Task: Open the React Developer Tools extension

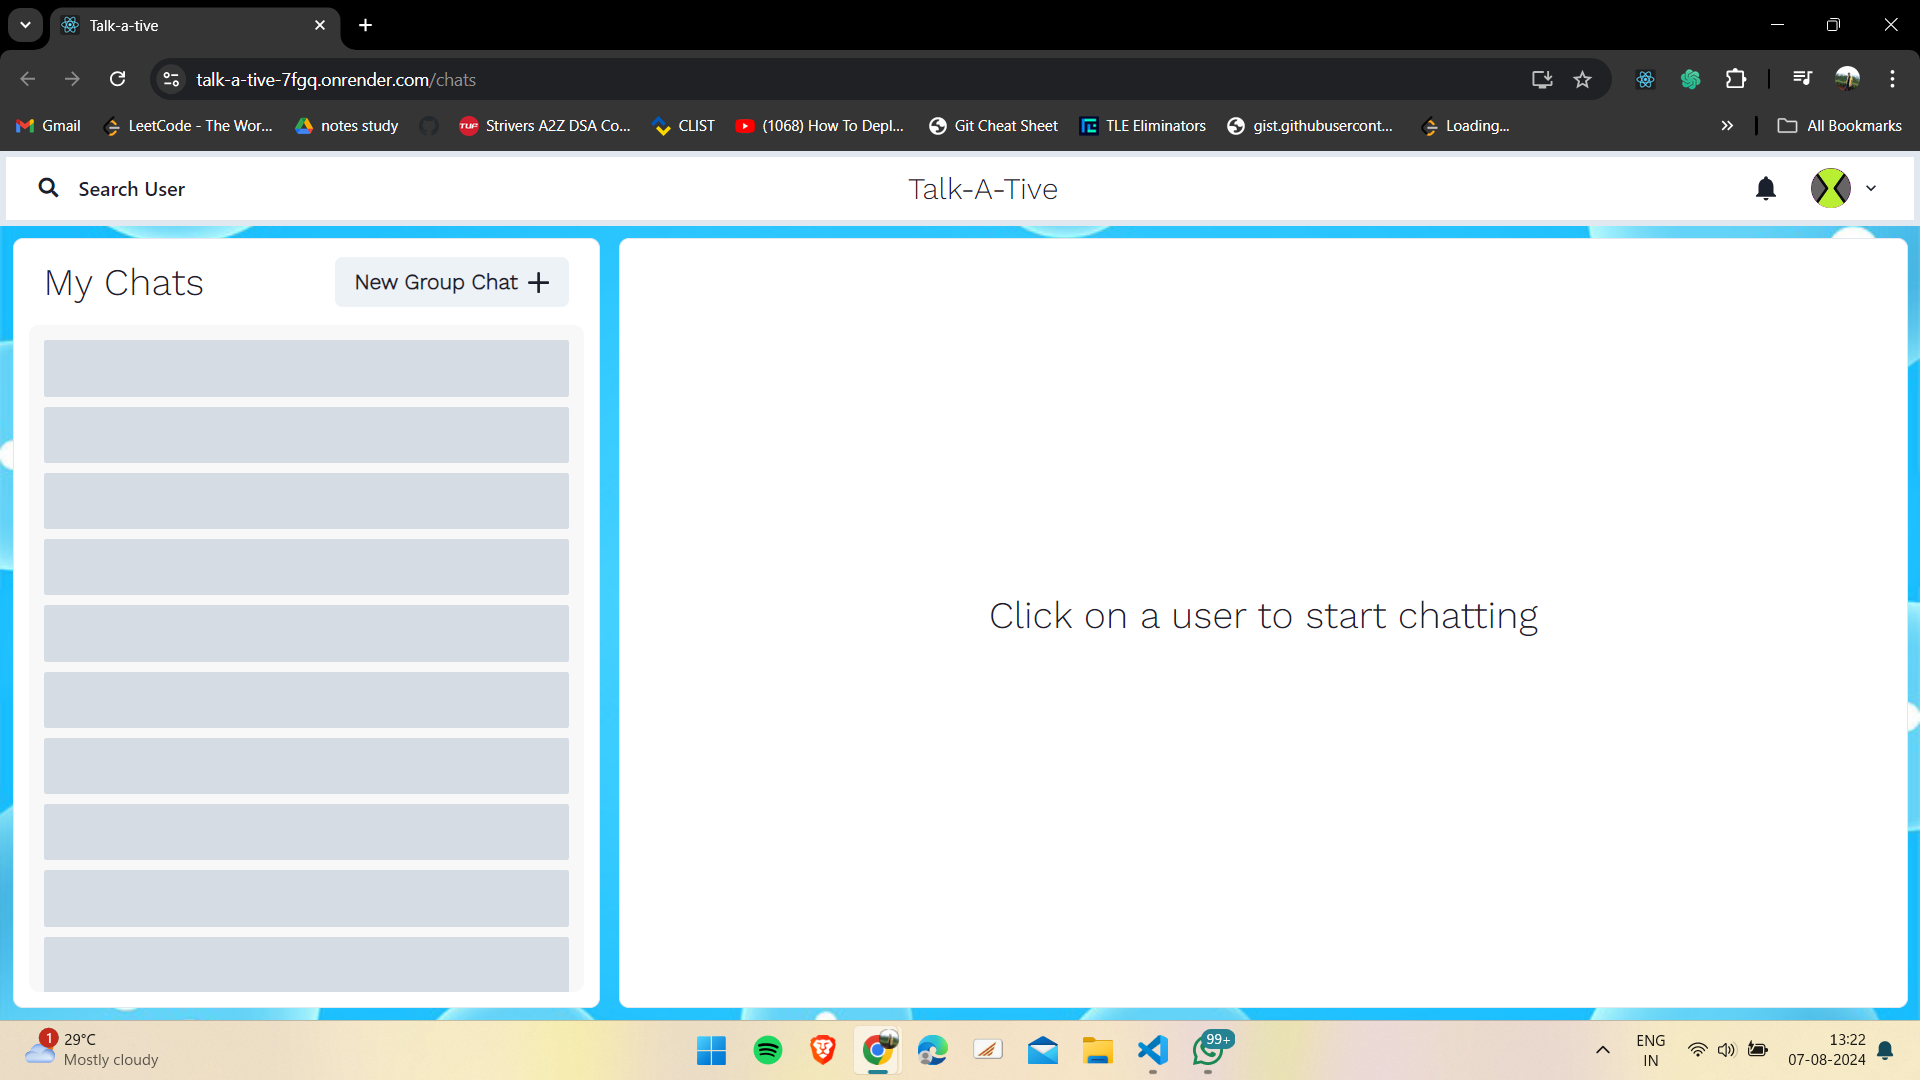Action: click(1645, 79)
